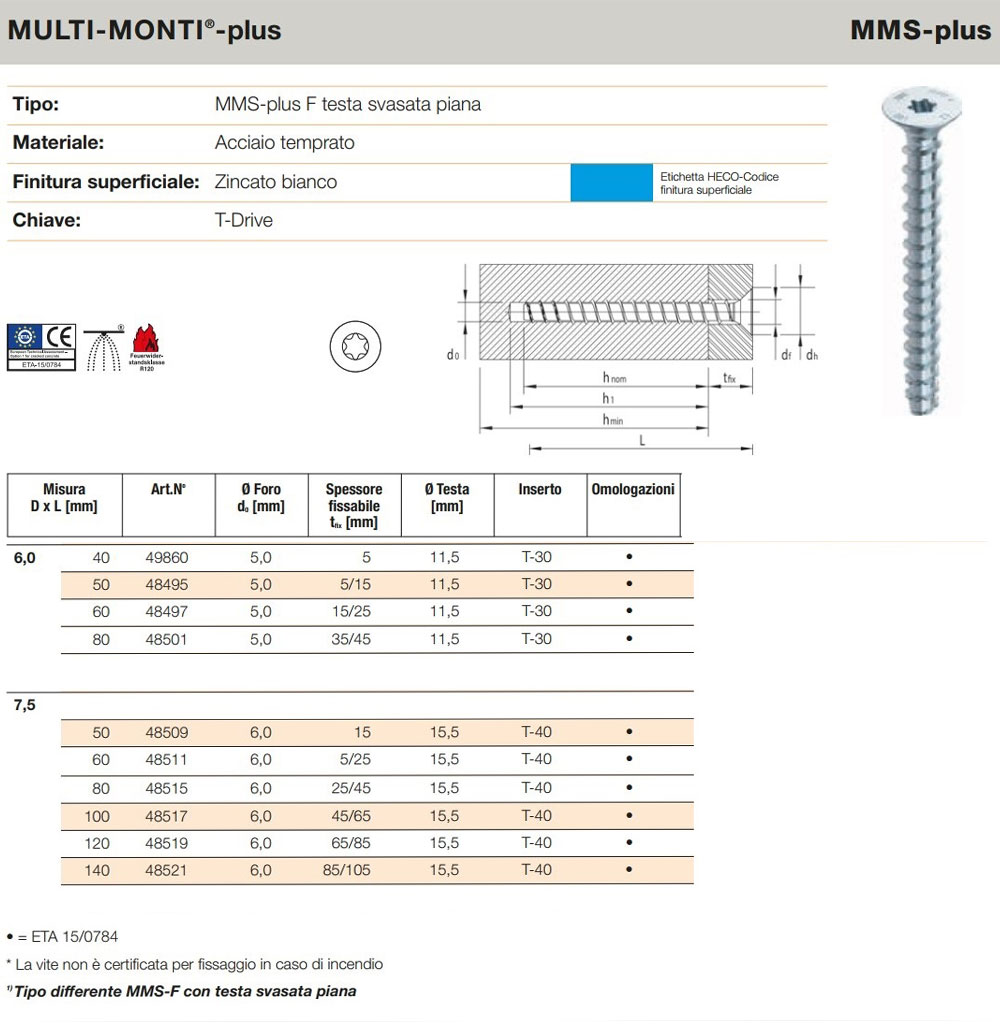Select article number 48521
The image size is (1000, 1024).
tap(166, 870)
